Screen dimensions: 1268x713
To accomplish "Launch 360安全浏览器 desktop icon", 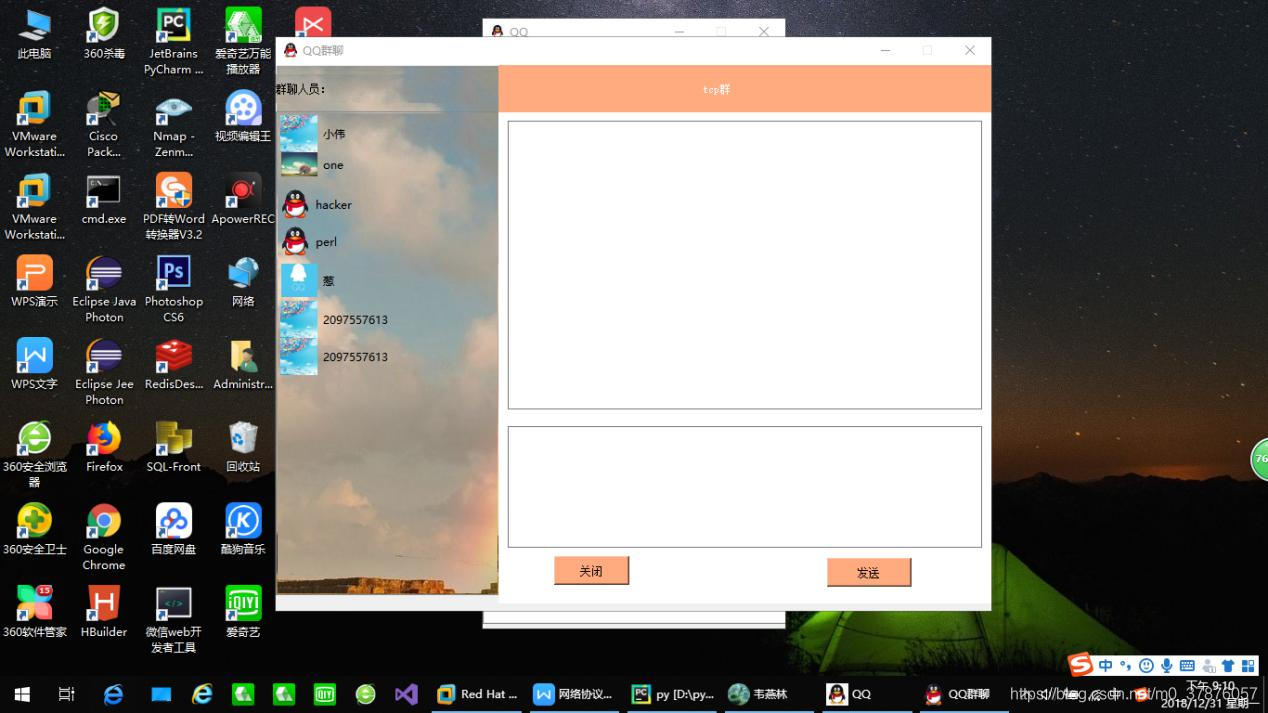I will click(34, 455).
